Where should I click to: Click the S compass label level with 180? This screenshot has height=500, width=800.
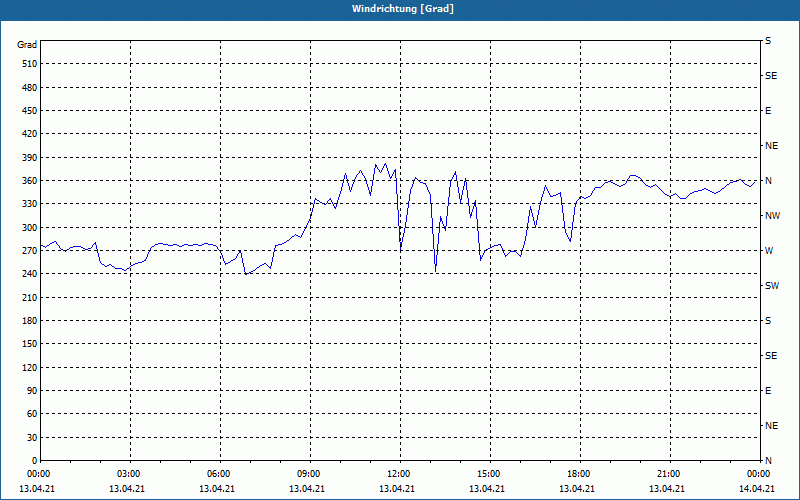pyautogui.click(x=768, y=321)
